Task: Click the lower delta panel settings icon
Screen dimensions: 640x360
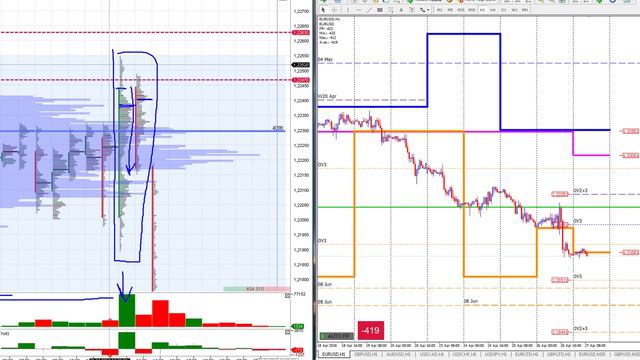Action: [x=287, y=332]
